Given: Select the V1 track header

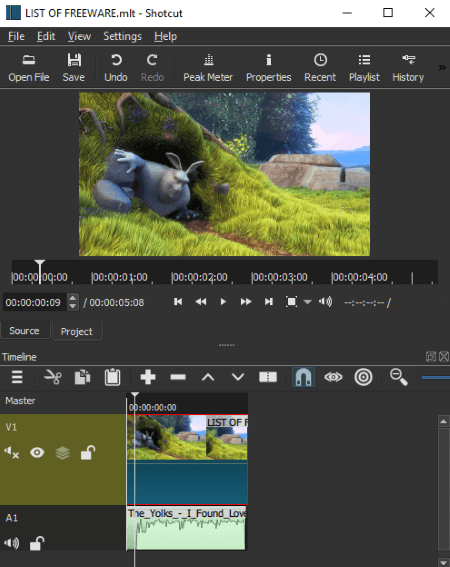Looking at the screenshot, I should (x=63, y=460).
